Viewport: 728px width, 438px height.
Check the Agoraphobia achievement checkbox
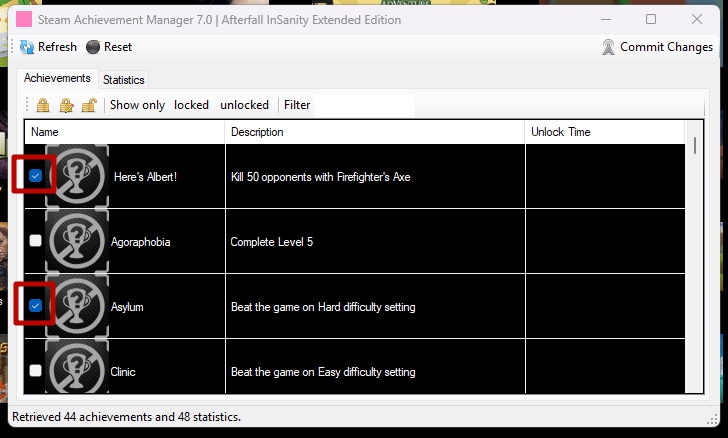[35, 241]
